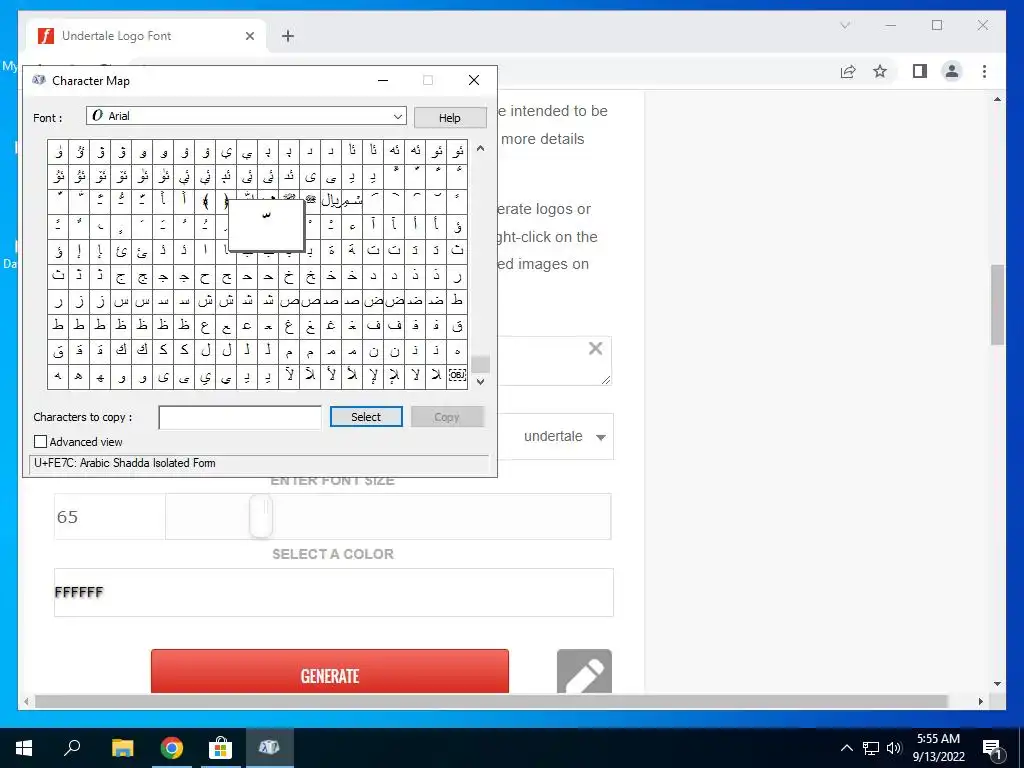
Task: Click the Chrome share page icon
Action: [848, 71]
